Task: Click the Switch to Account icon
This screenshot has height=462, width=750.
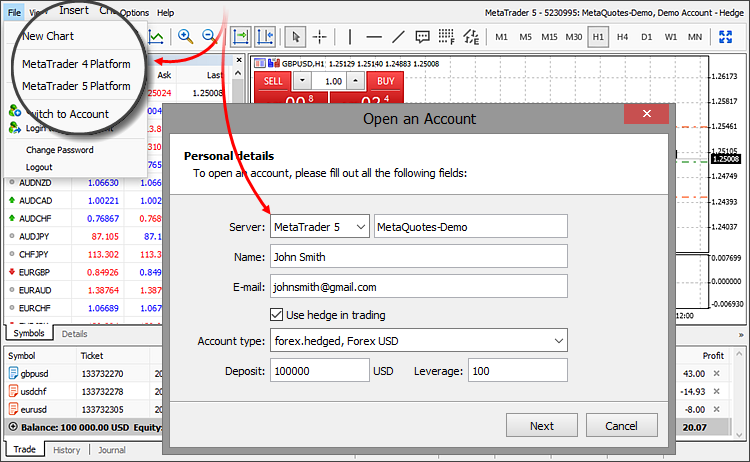Action: click(x=14, y=111)
